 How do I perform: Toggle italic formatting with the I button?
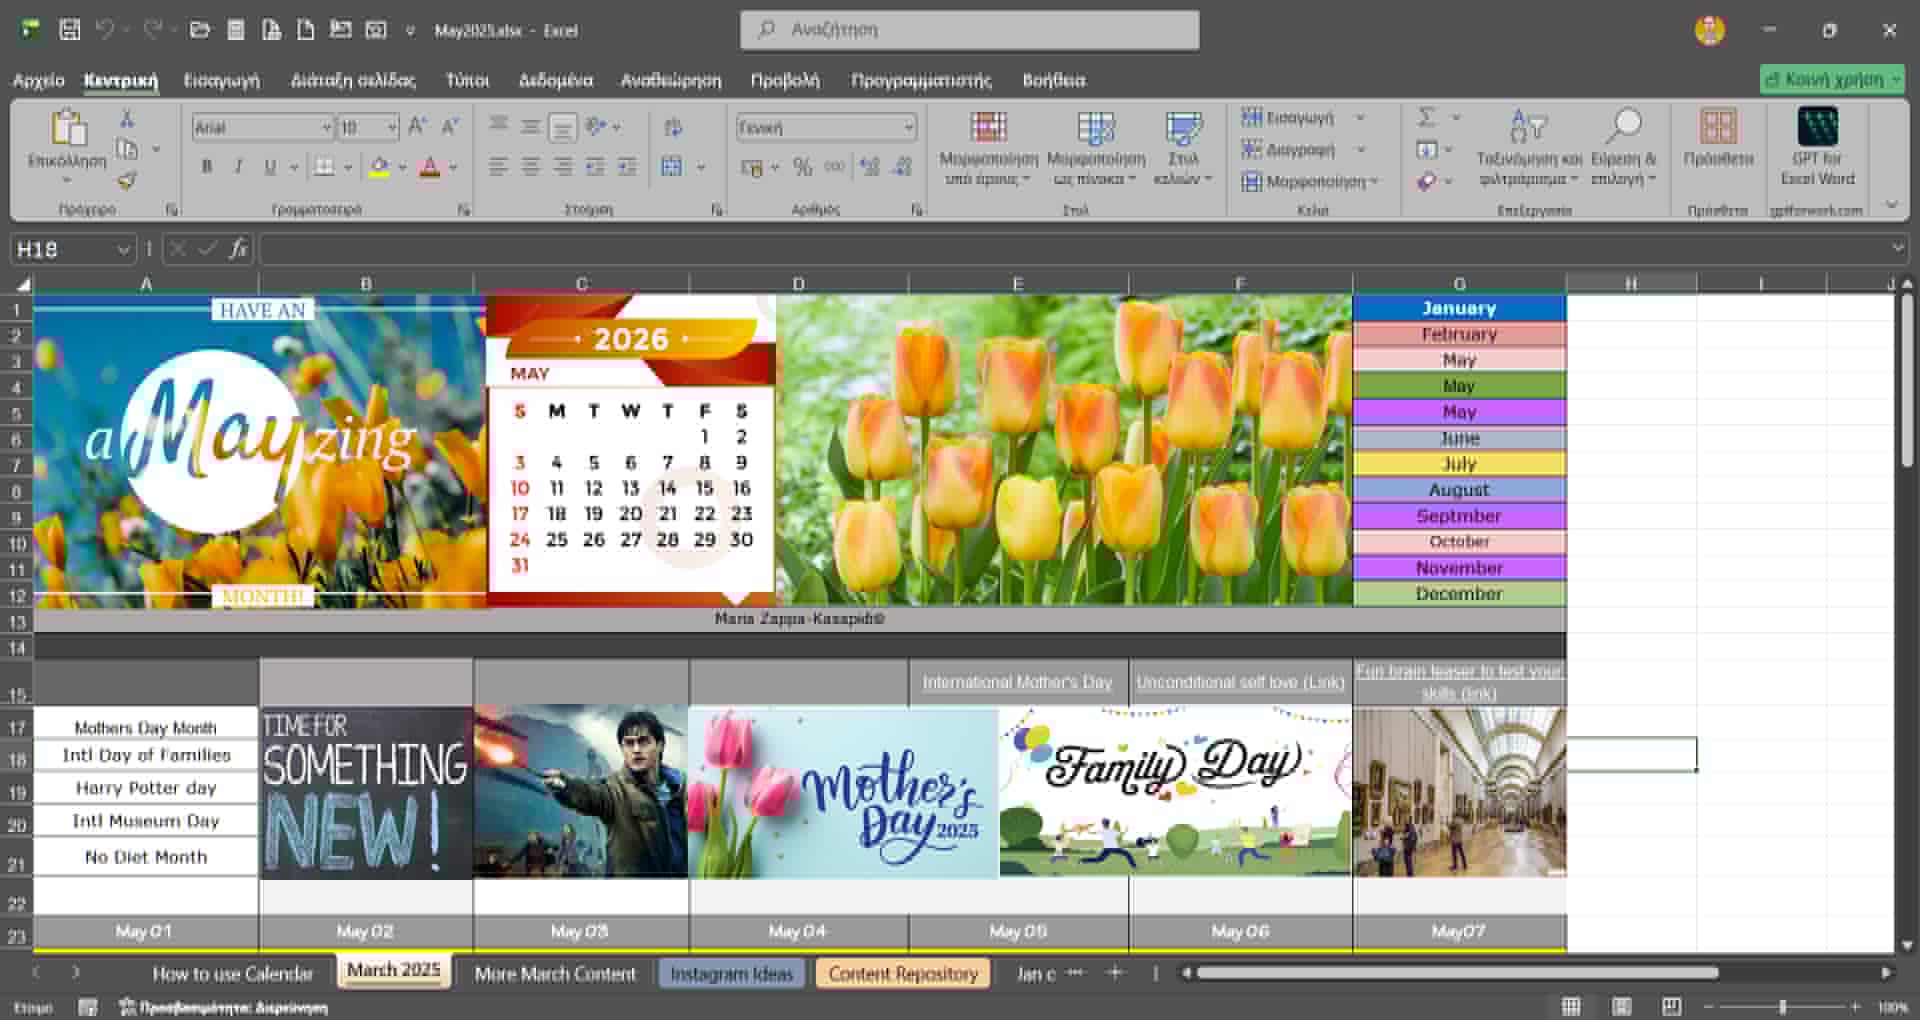(238, 167)
